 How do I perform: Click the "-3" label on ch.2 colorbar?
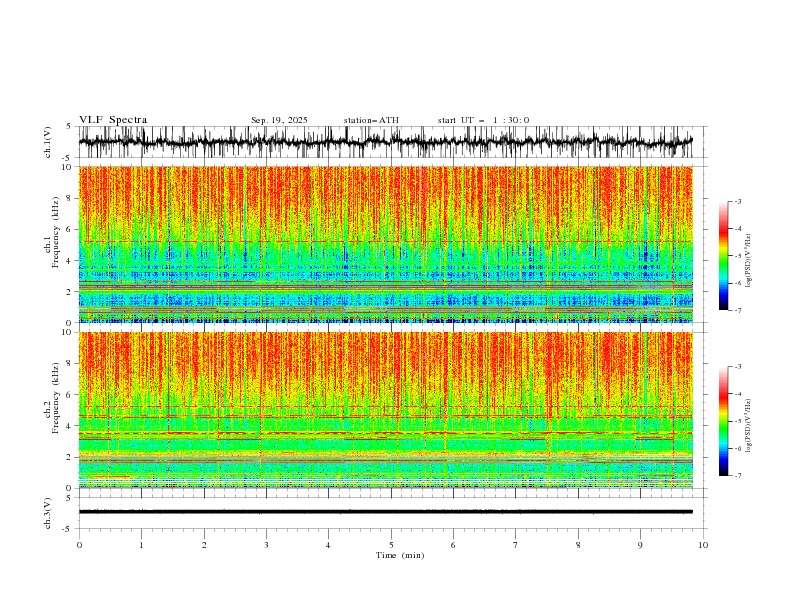point(738,367)
